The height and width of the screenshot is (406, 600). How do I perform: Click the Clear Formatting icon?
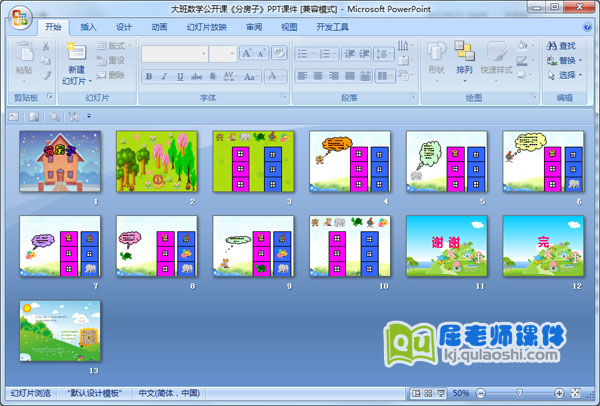(279, 53)
